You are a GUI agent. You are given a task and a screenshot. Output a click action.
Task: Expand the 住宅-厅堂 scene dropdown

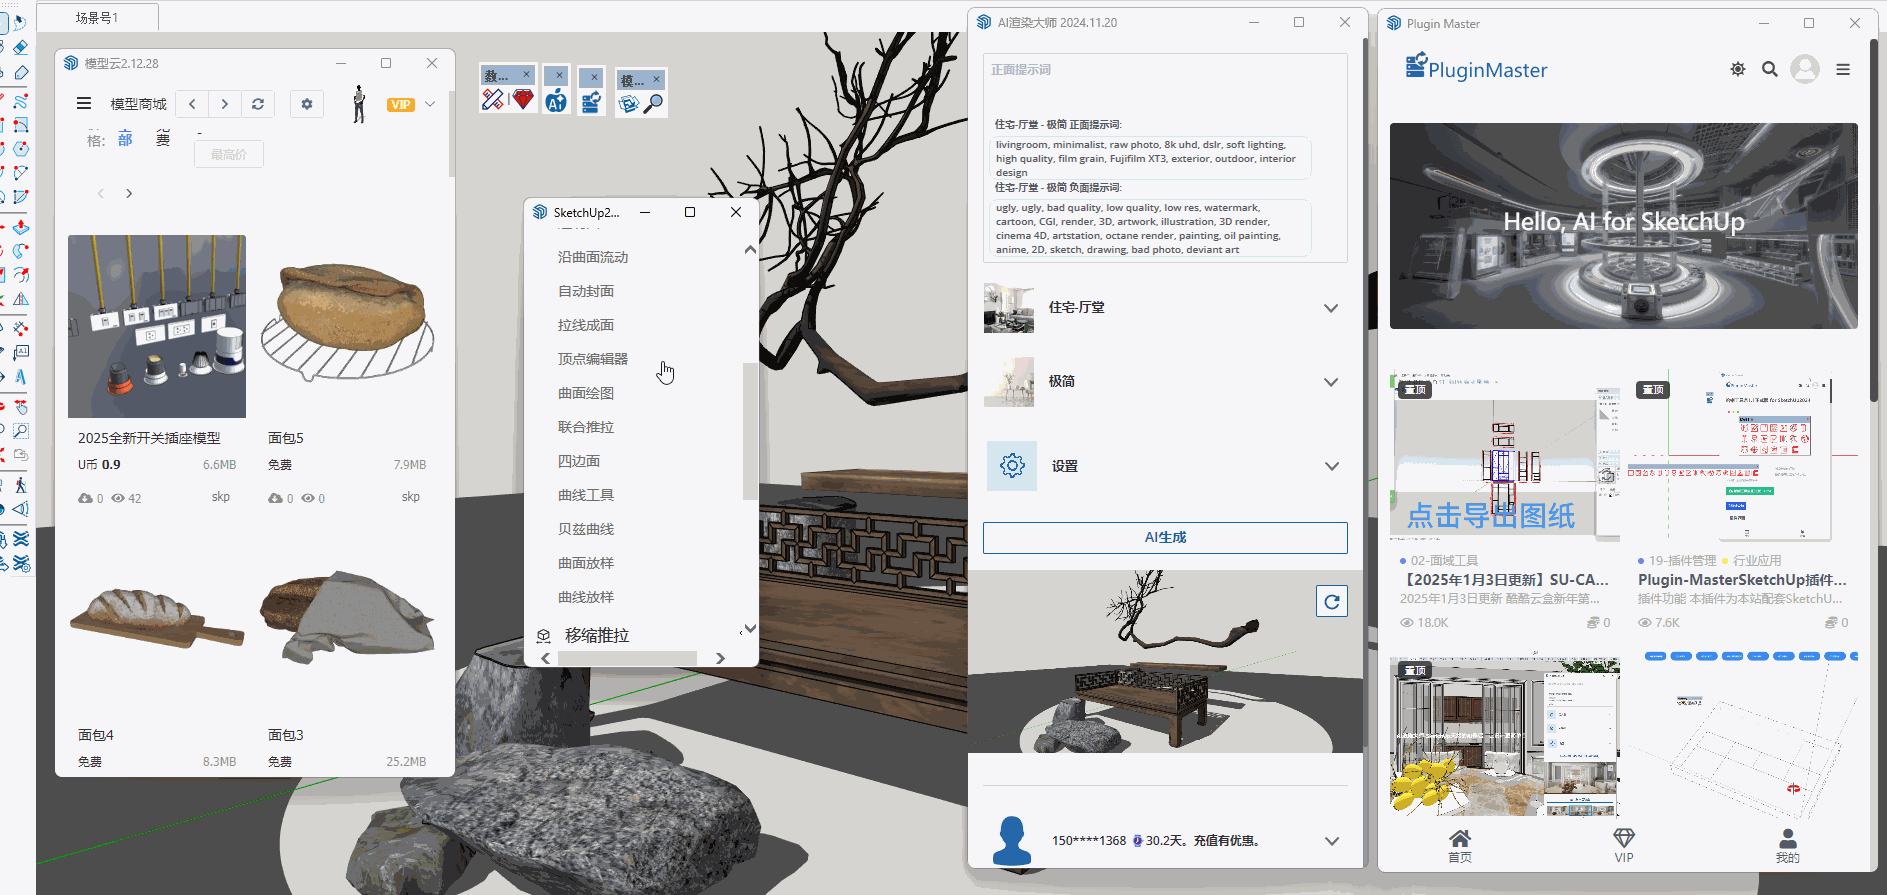tap(1330, 308)
